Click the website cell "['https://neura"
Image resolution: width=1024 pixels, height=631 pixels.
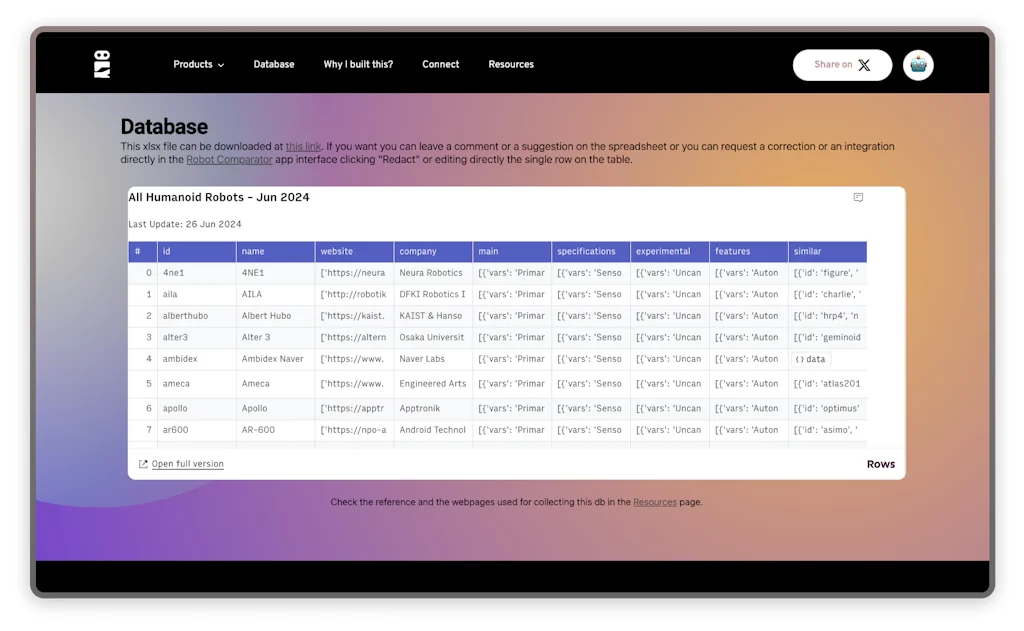355,273
